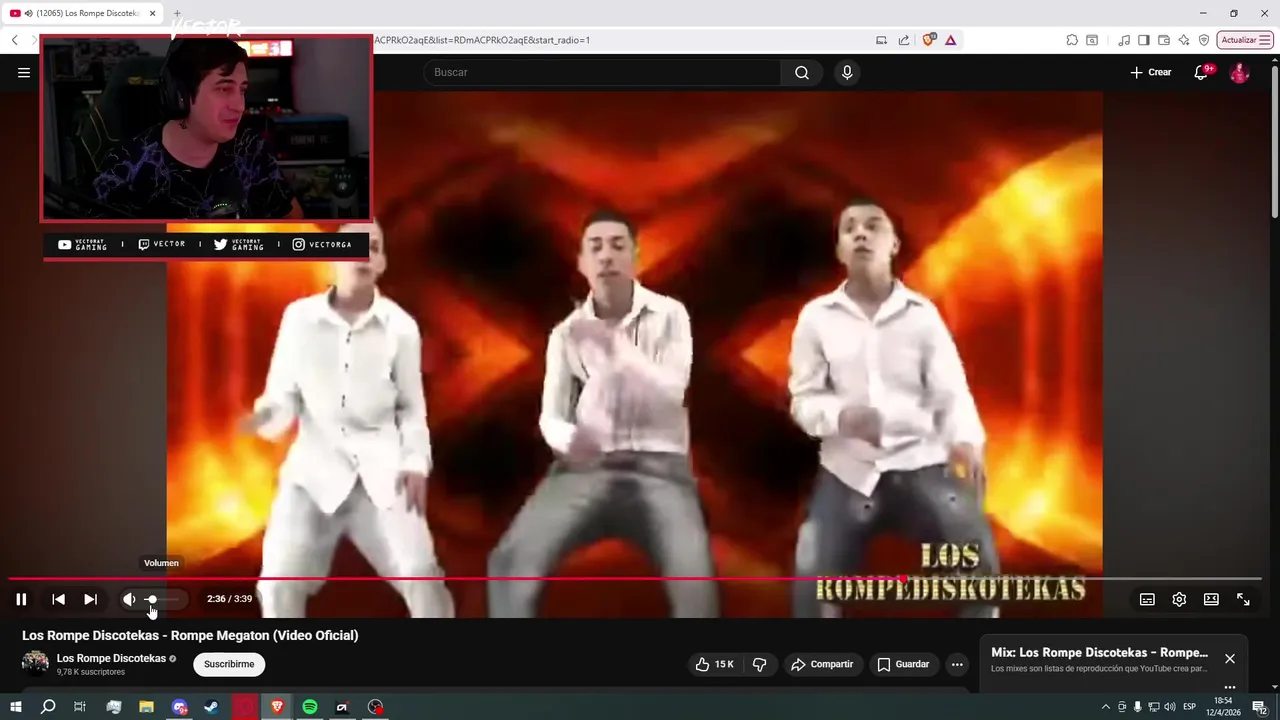Open the Windows Start menu
The image size is (1280, 720).
pyautogui.click(x=15, y=707)
